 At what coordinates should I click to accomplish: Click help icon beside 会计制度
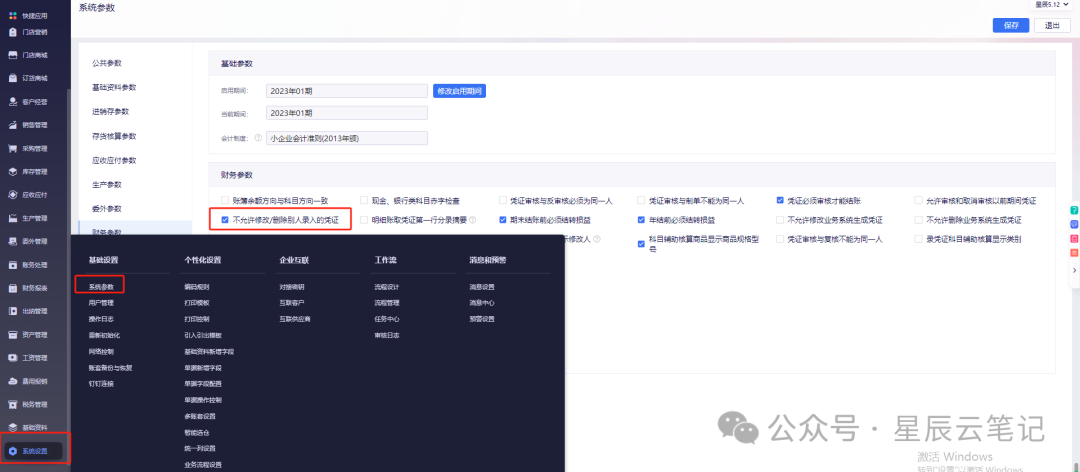click(258, 138)
